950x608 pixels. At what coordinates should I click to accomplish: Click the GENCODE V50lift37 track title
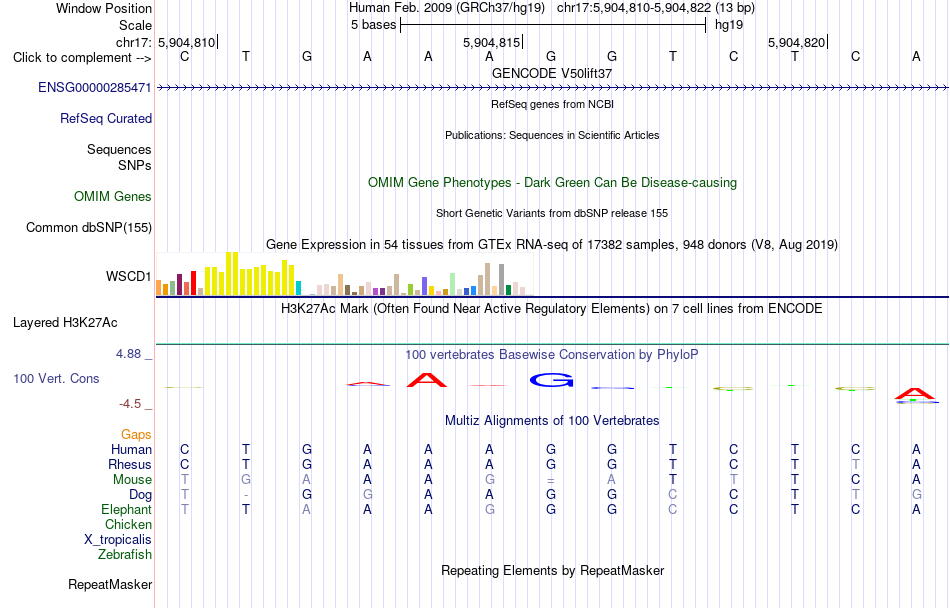tap(552, 73)
